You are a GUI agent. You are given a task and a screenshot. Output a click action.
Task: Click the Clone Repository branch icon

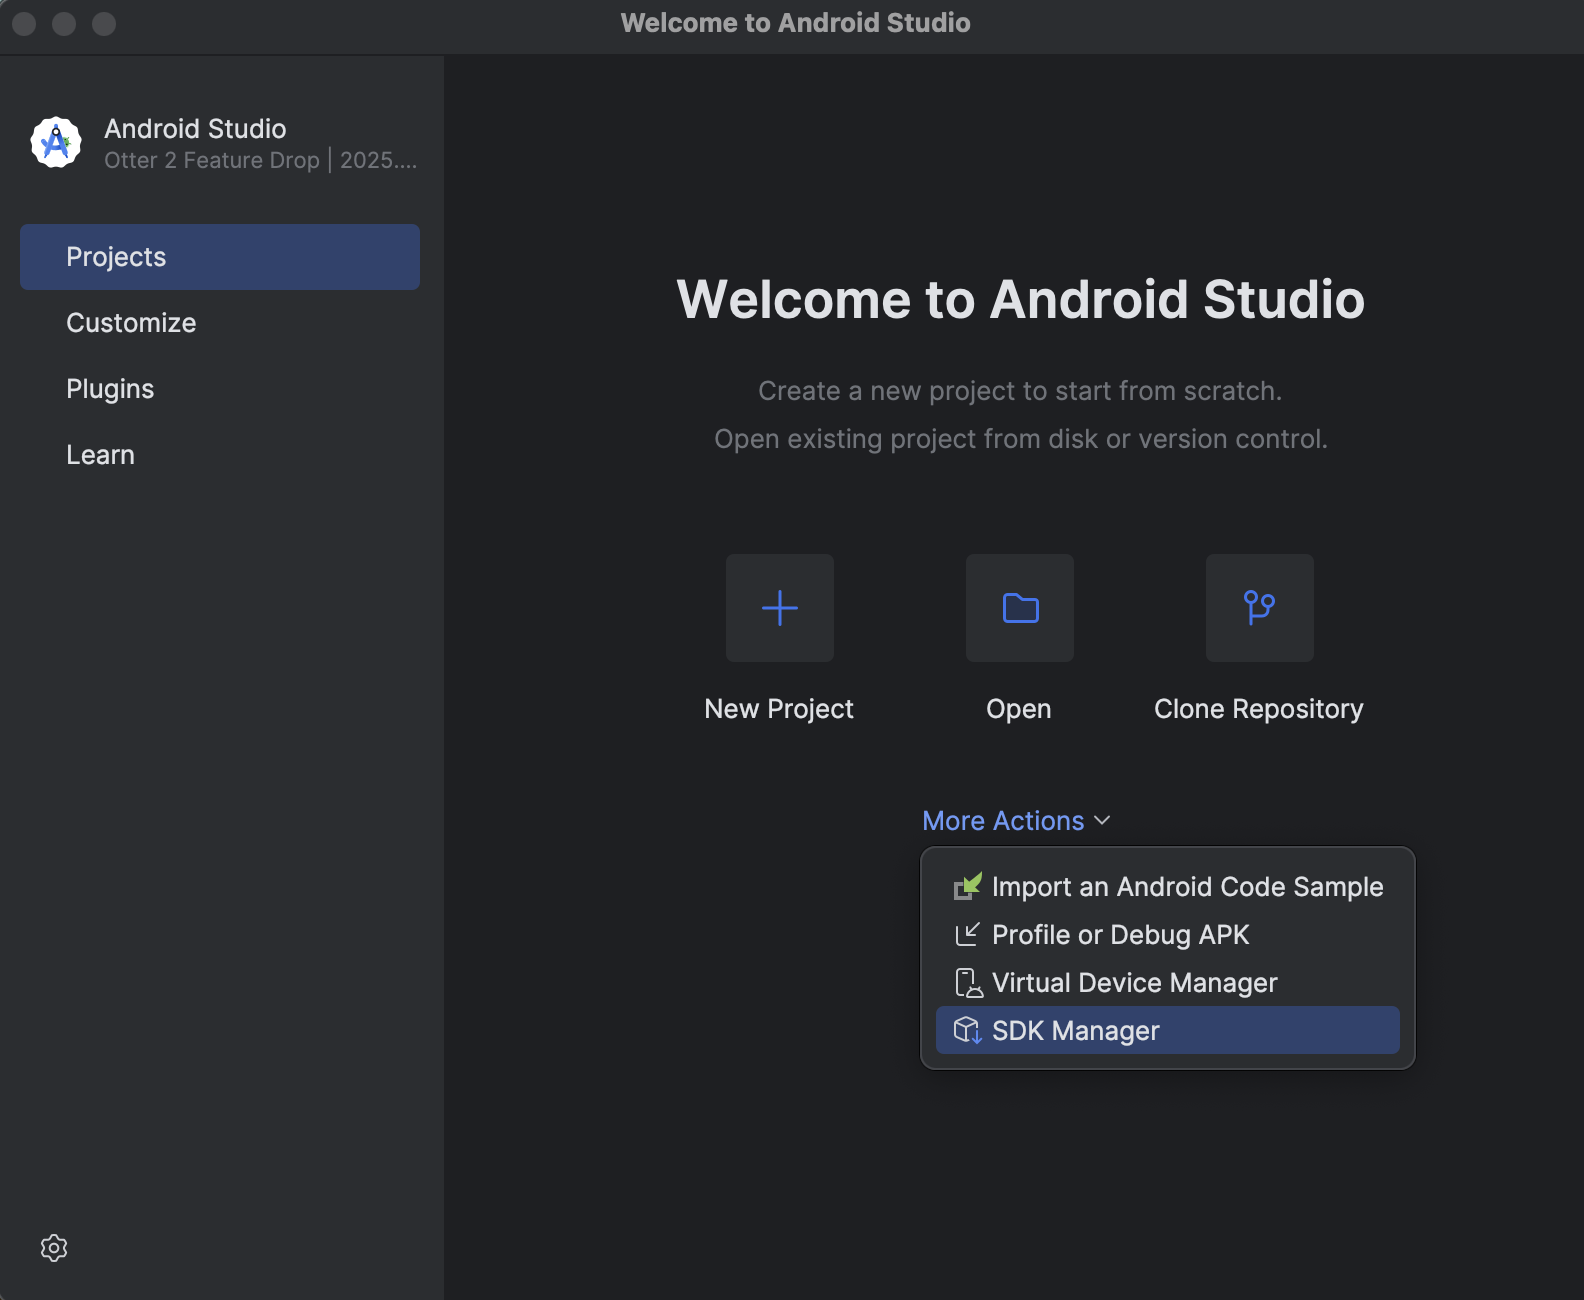coord(1259,608)
